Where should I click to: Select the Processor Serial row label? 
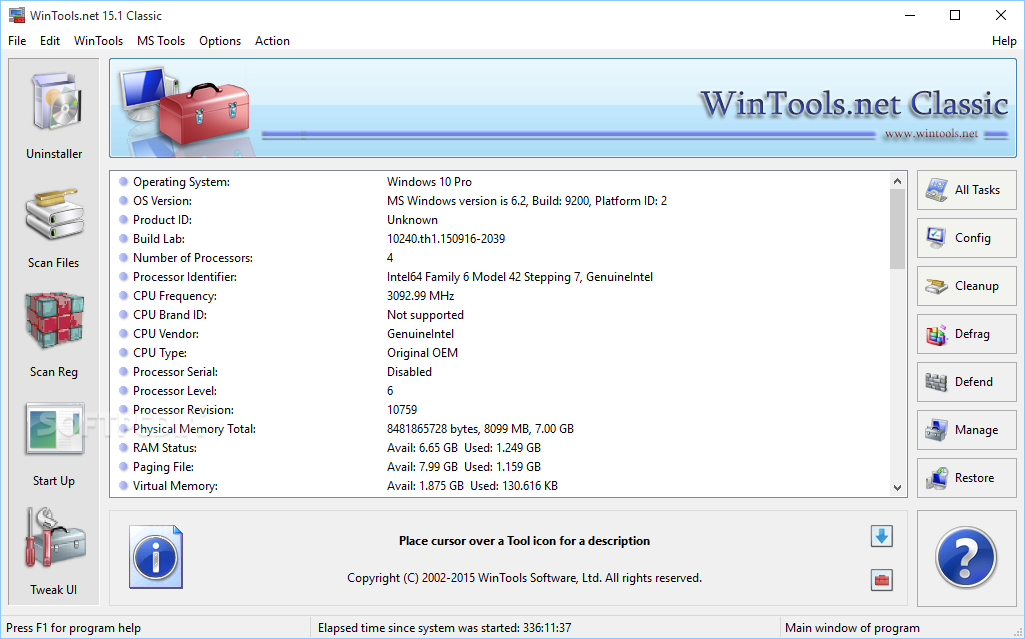(175, 372)
